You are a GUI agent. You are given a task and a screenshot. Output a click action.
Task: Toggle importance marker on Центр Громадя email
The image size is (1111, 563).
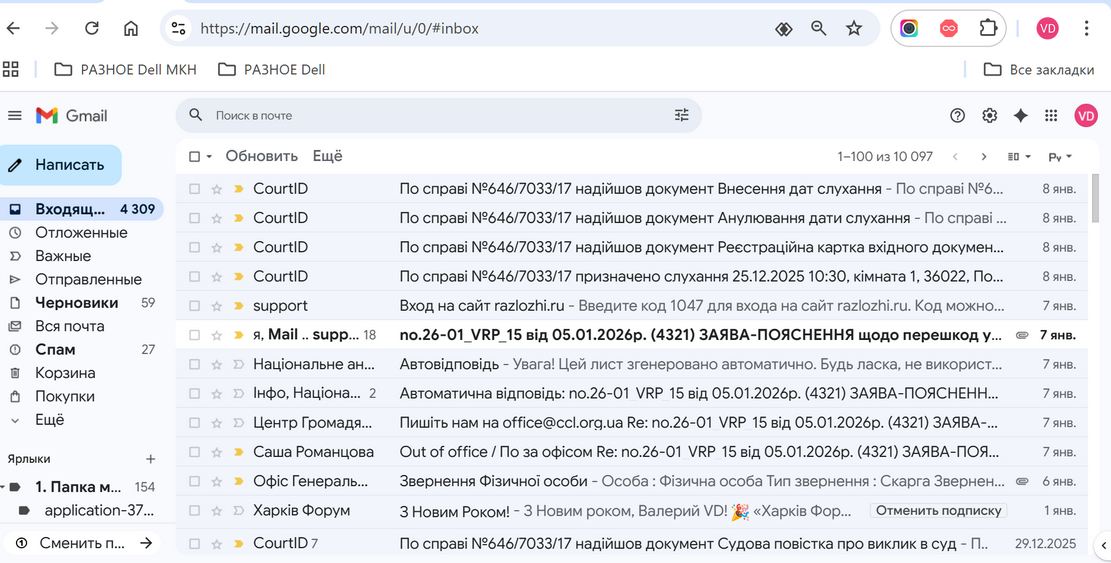point(239,423)
